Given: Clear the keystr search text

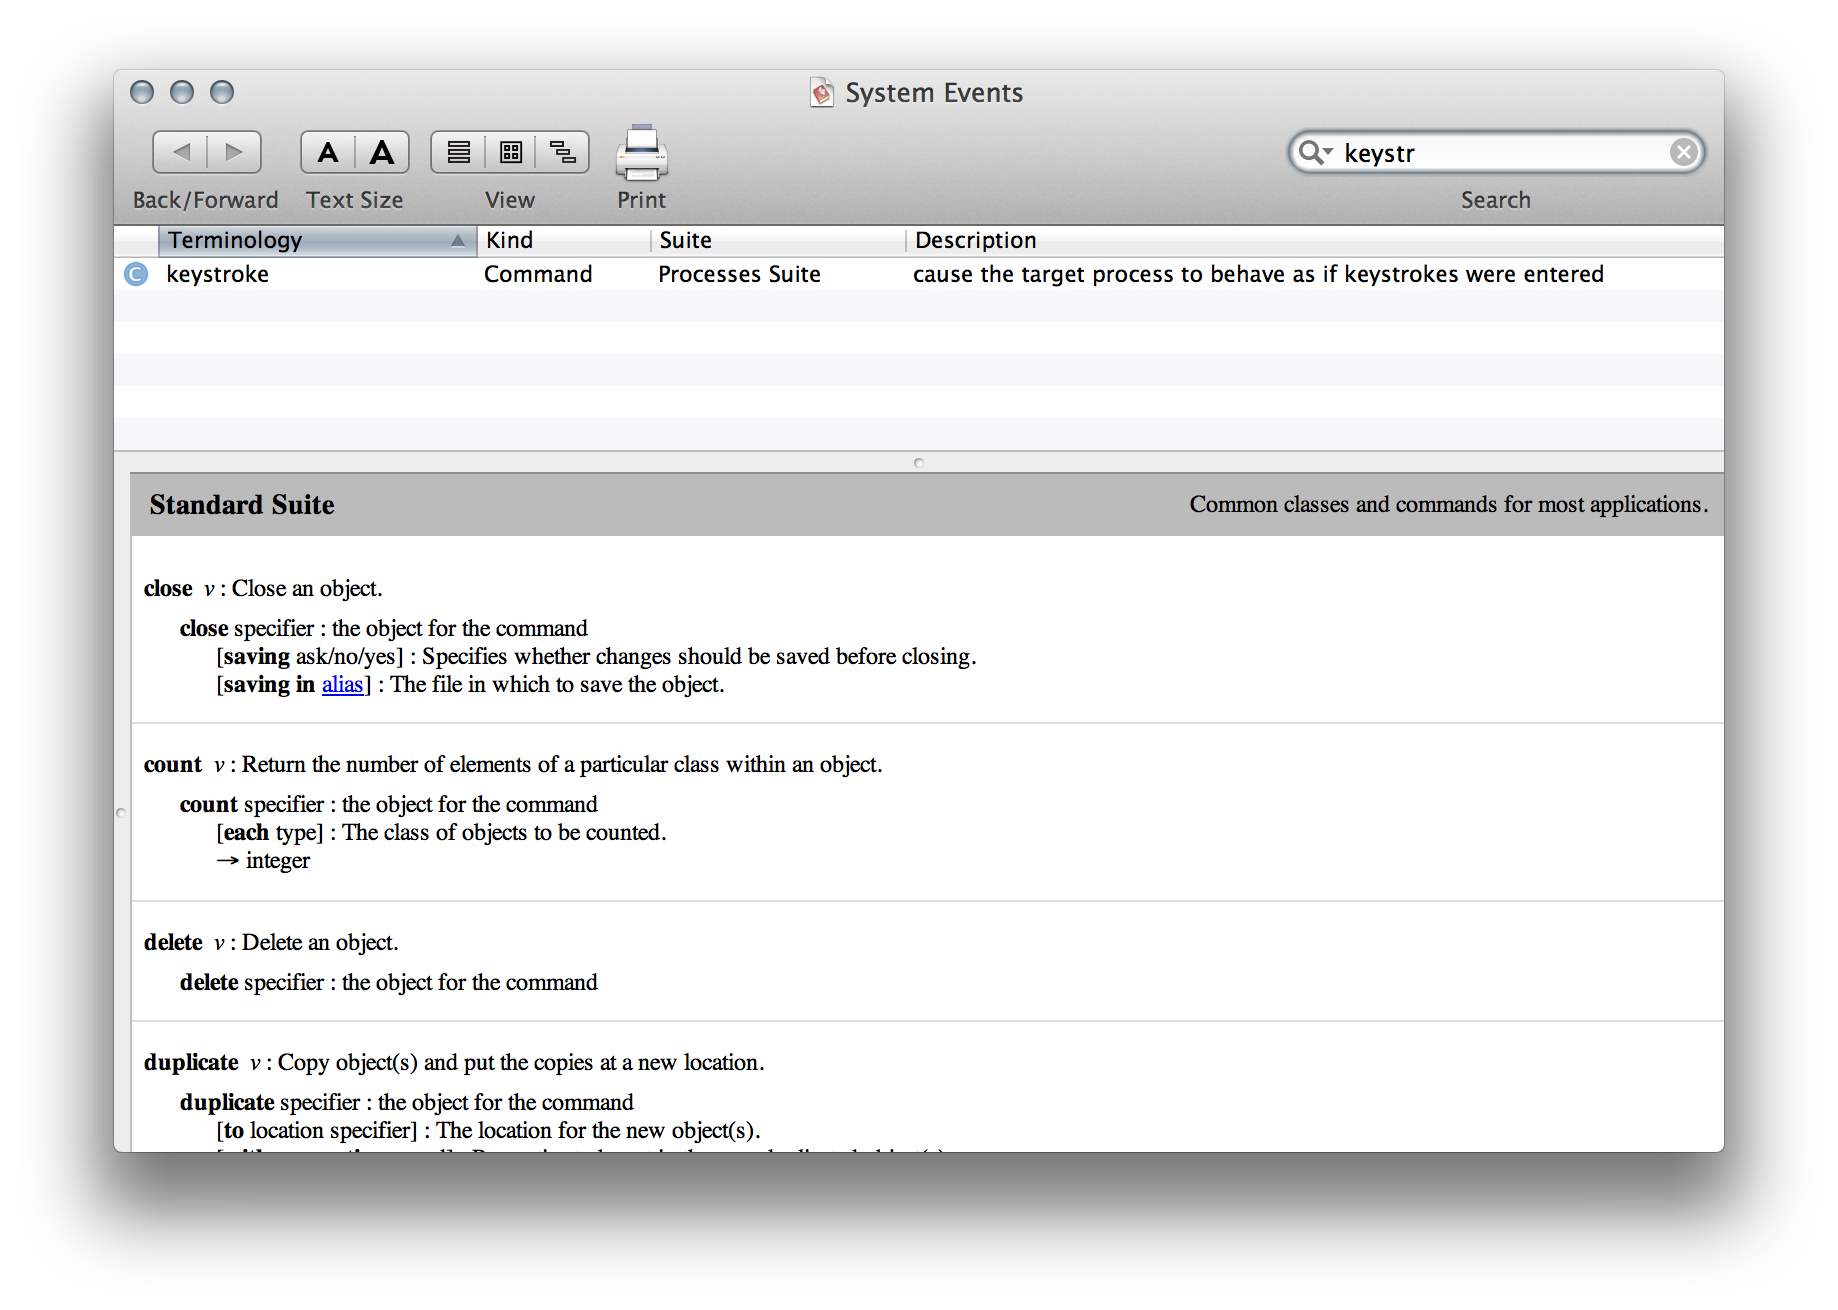Looking at the screenshot, I should (1683, 152).
